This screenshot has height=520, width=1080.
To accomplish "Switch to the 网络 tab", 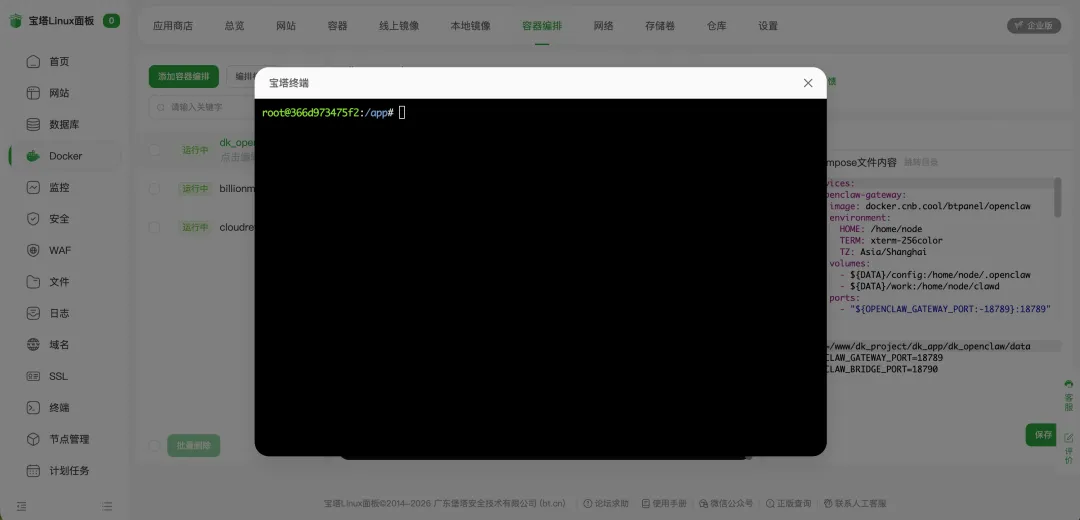I will (x=603, y=26).
